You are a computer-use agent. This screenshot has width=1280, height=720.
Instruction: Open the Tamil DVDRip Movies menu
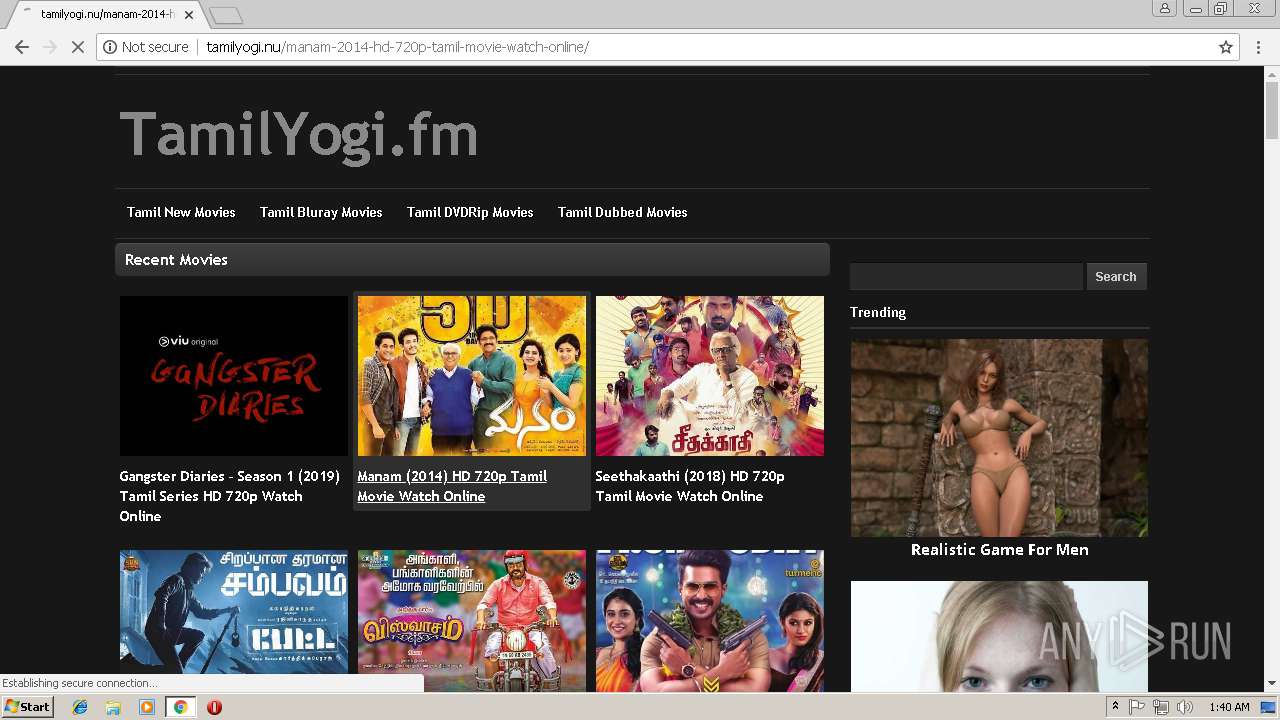pos(470,212)
